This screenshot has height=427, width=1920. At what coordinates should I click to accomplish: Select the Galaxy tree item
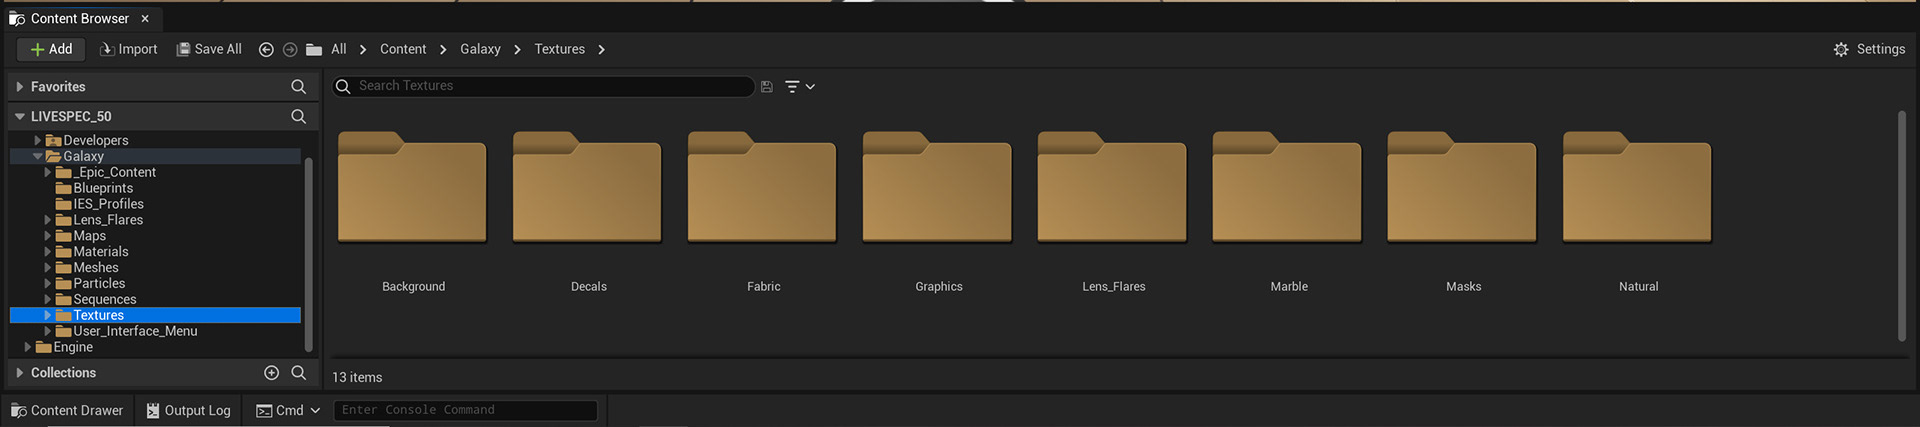tap(155, 156)
